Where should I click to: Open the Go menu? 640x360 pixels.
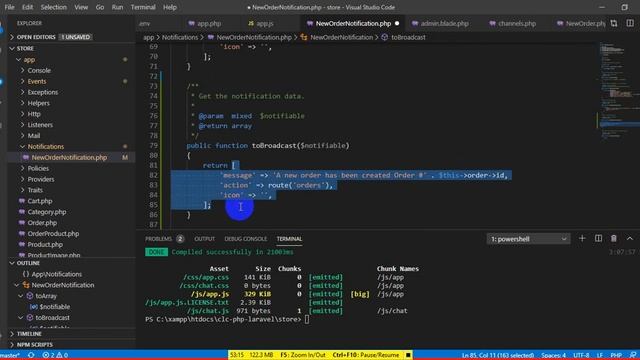tap(100, 7)
